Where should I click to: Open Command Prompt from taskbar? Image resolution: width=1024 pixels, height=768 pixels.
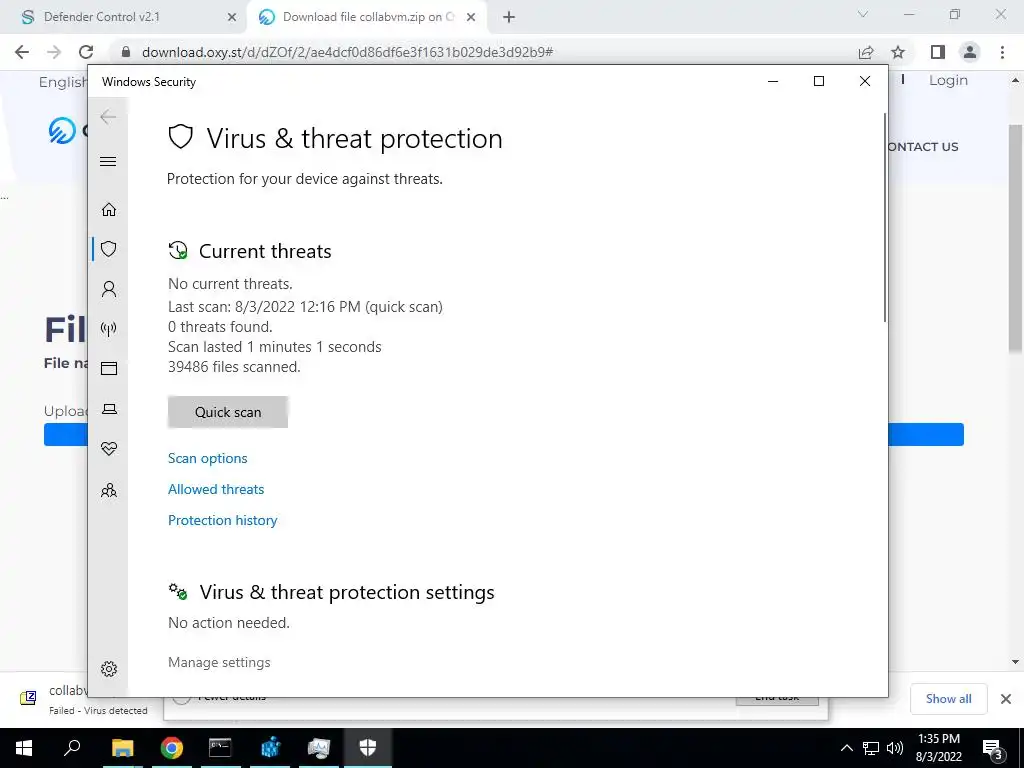tap(220, 748)
